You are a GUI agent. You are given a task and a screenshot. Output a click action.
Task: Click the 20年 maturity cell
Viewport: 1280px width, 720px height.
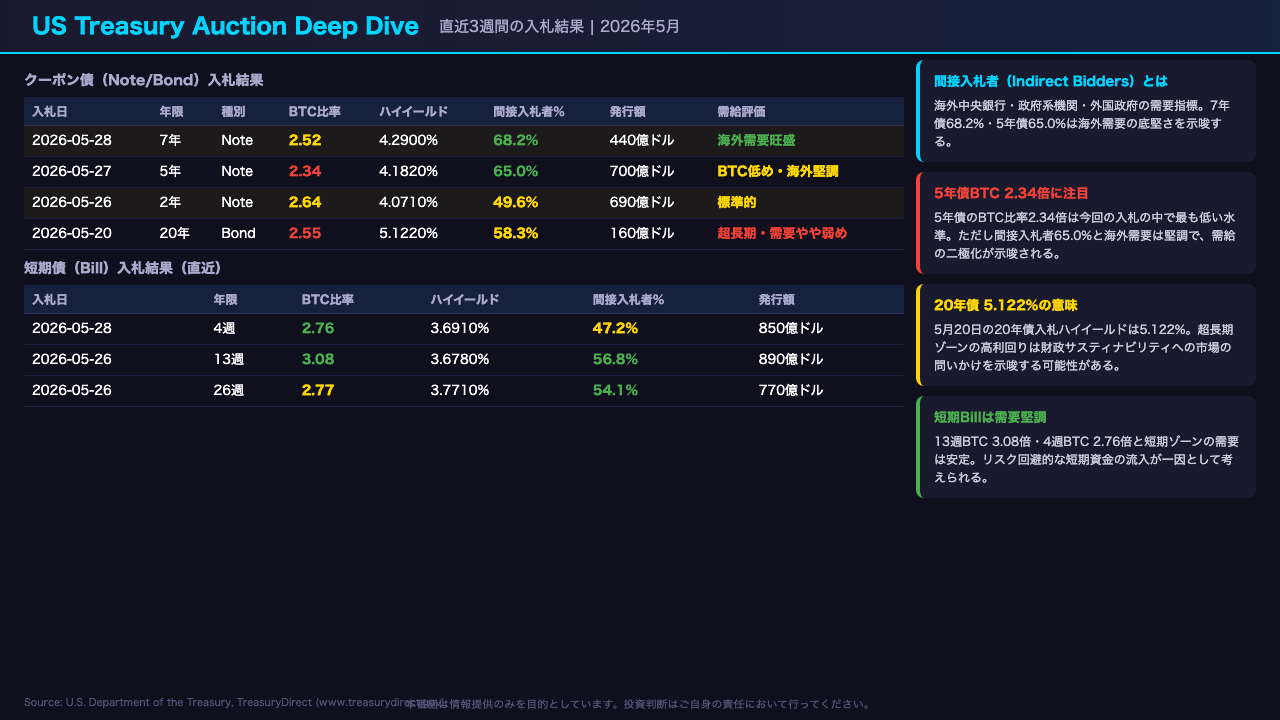click(x=174, y=233)
